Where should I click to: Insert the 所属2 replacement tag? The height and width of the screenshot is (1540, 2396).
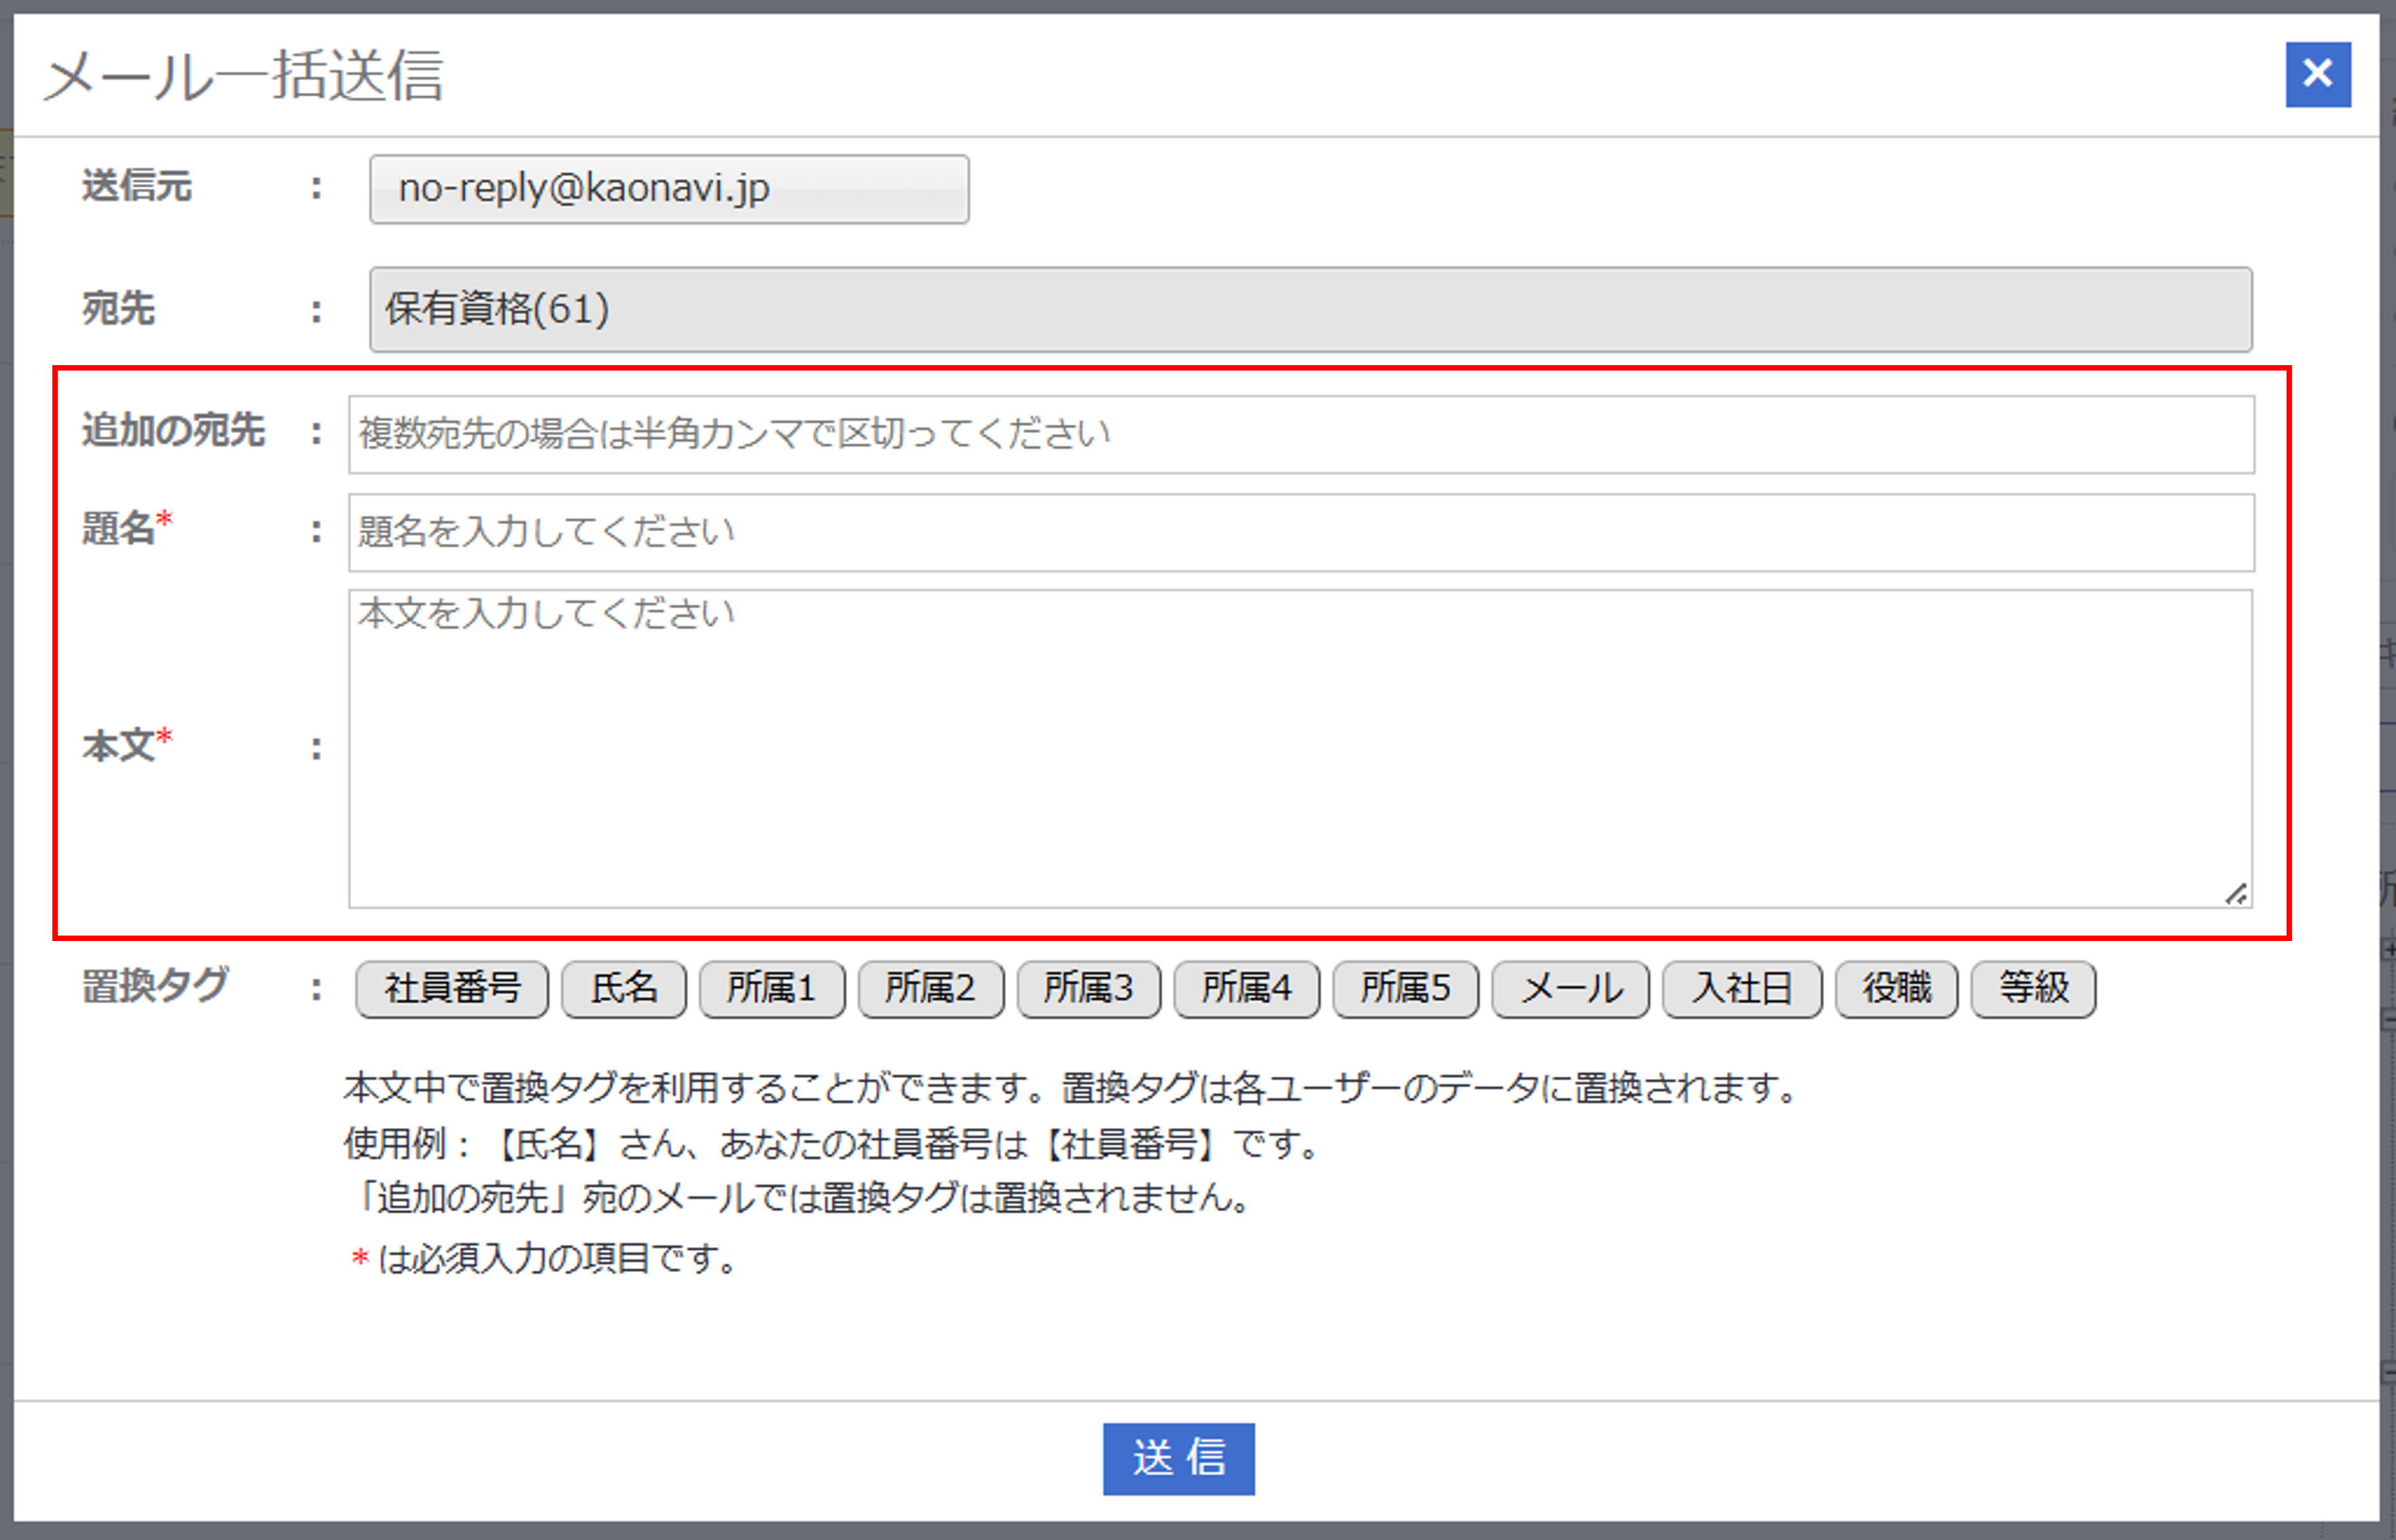[x=930, y=989]
